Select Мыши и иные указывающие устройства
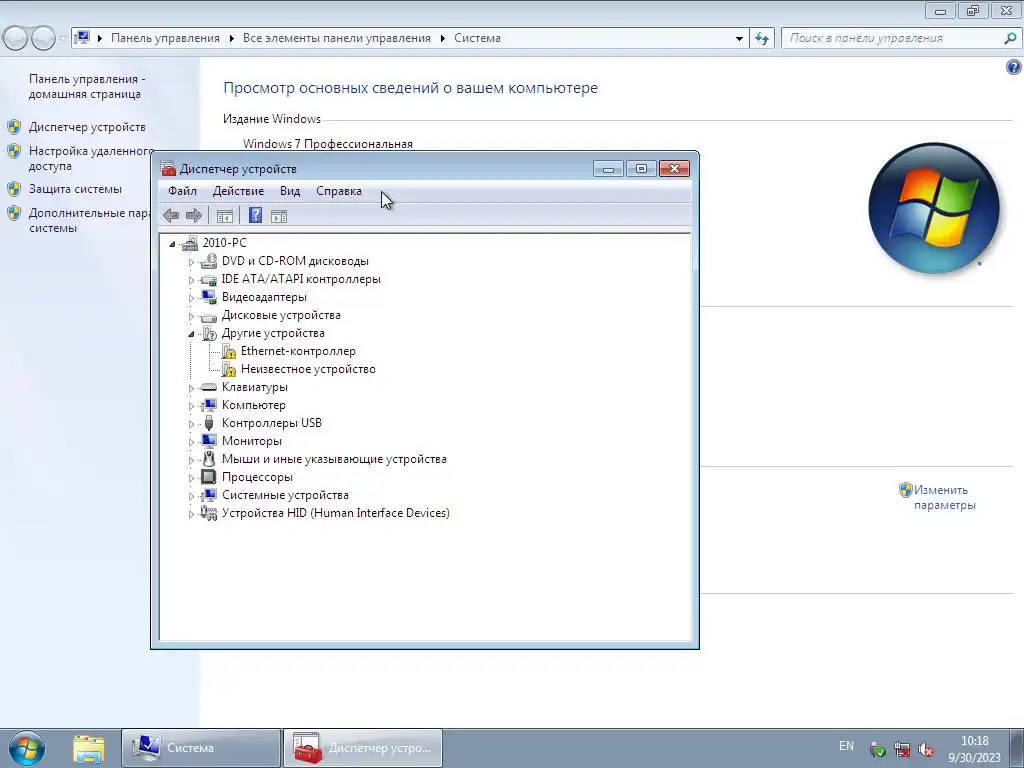1024x768 pixels. tap(334, 459)
